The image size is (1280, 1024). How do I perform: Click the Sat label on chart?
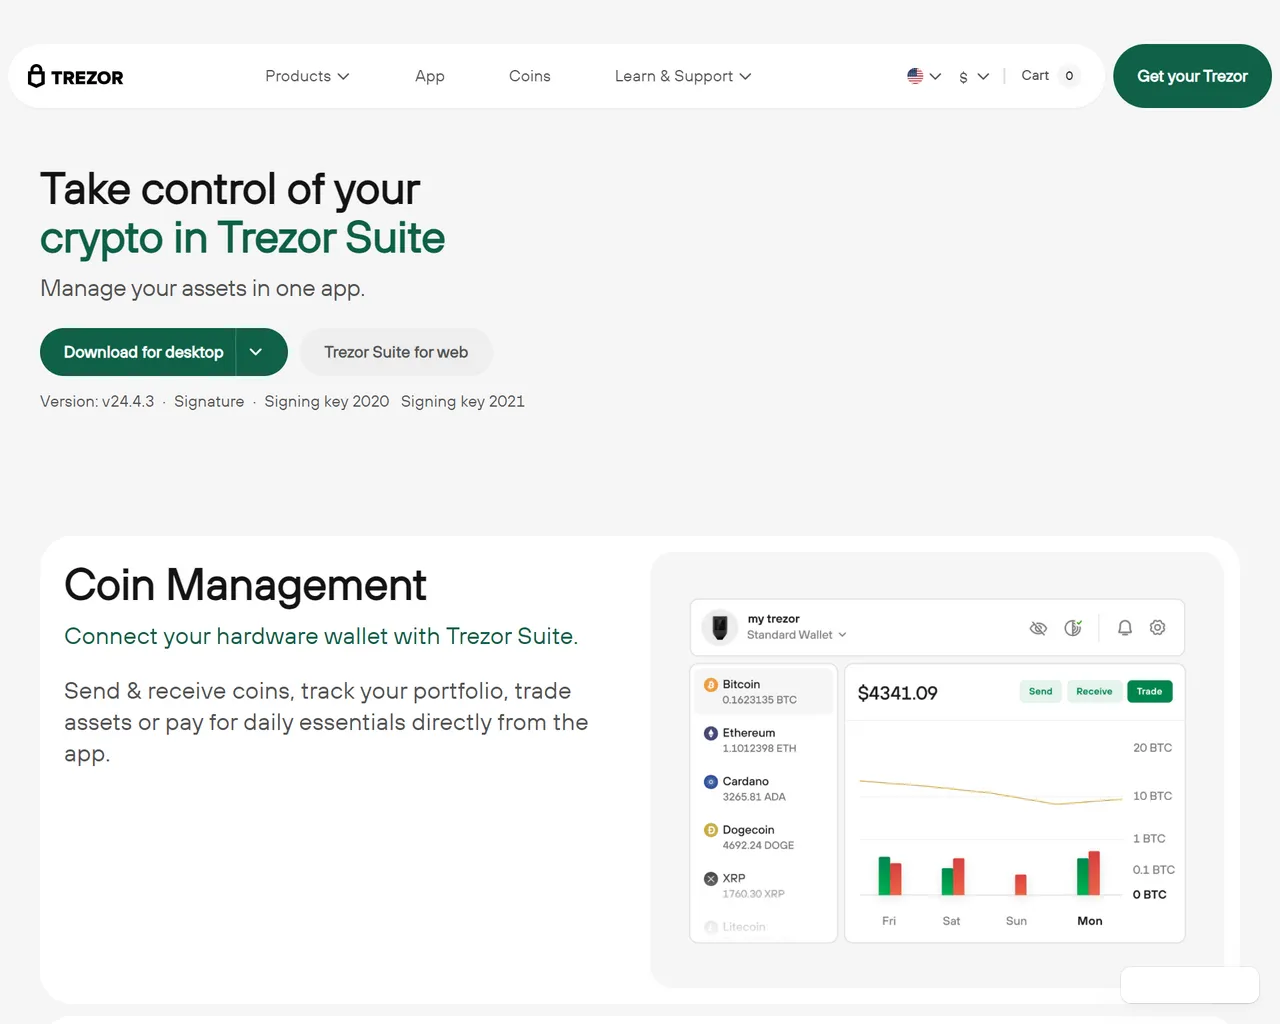(x=951, y=921)
